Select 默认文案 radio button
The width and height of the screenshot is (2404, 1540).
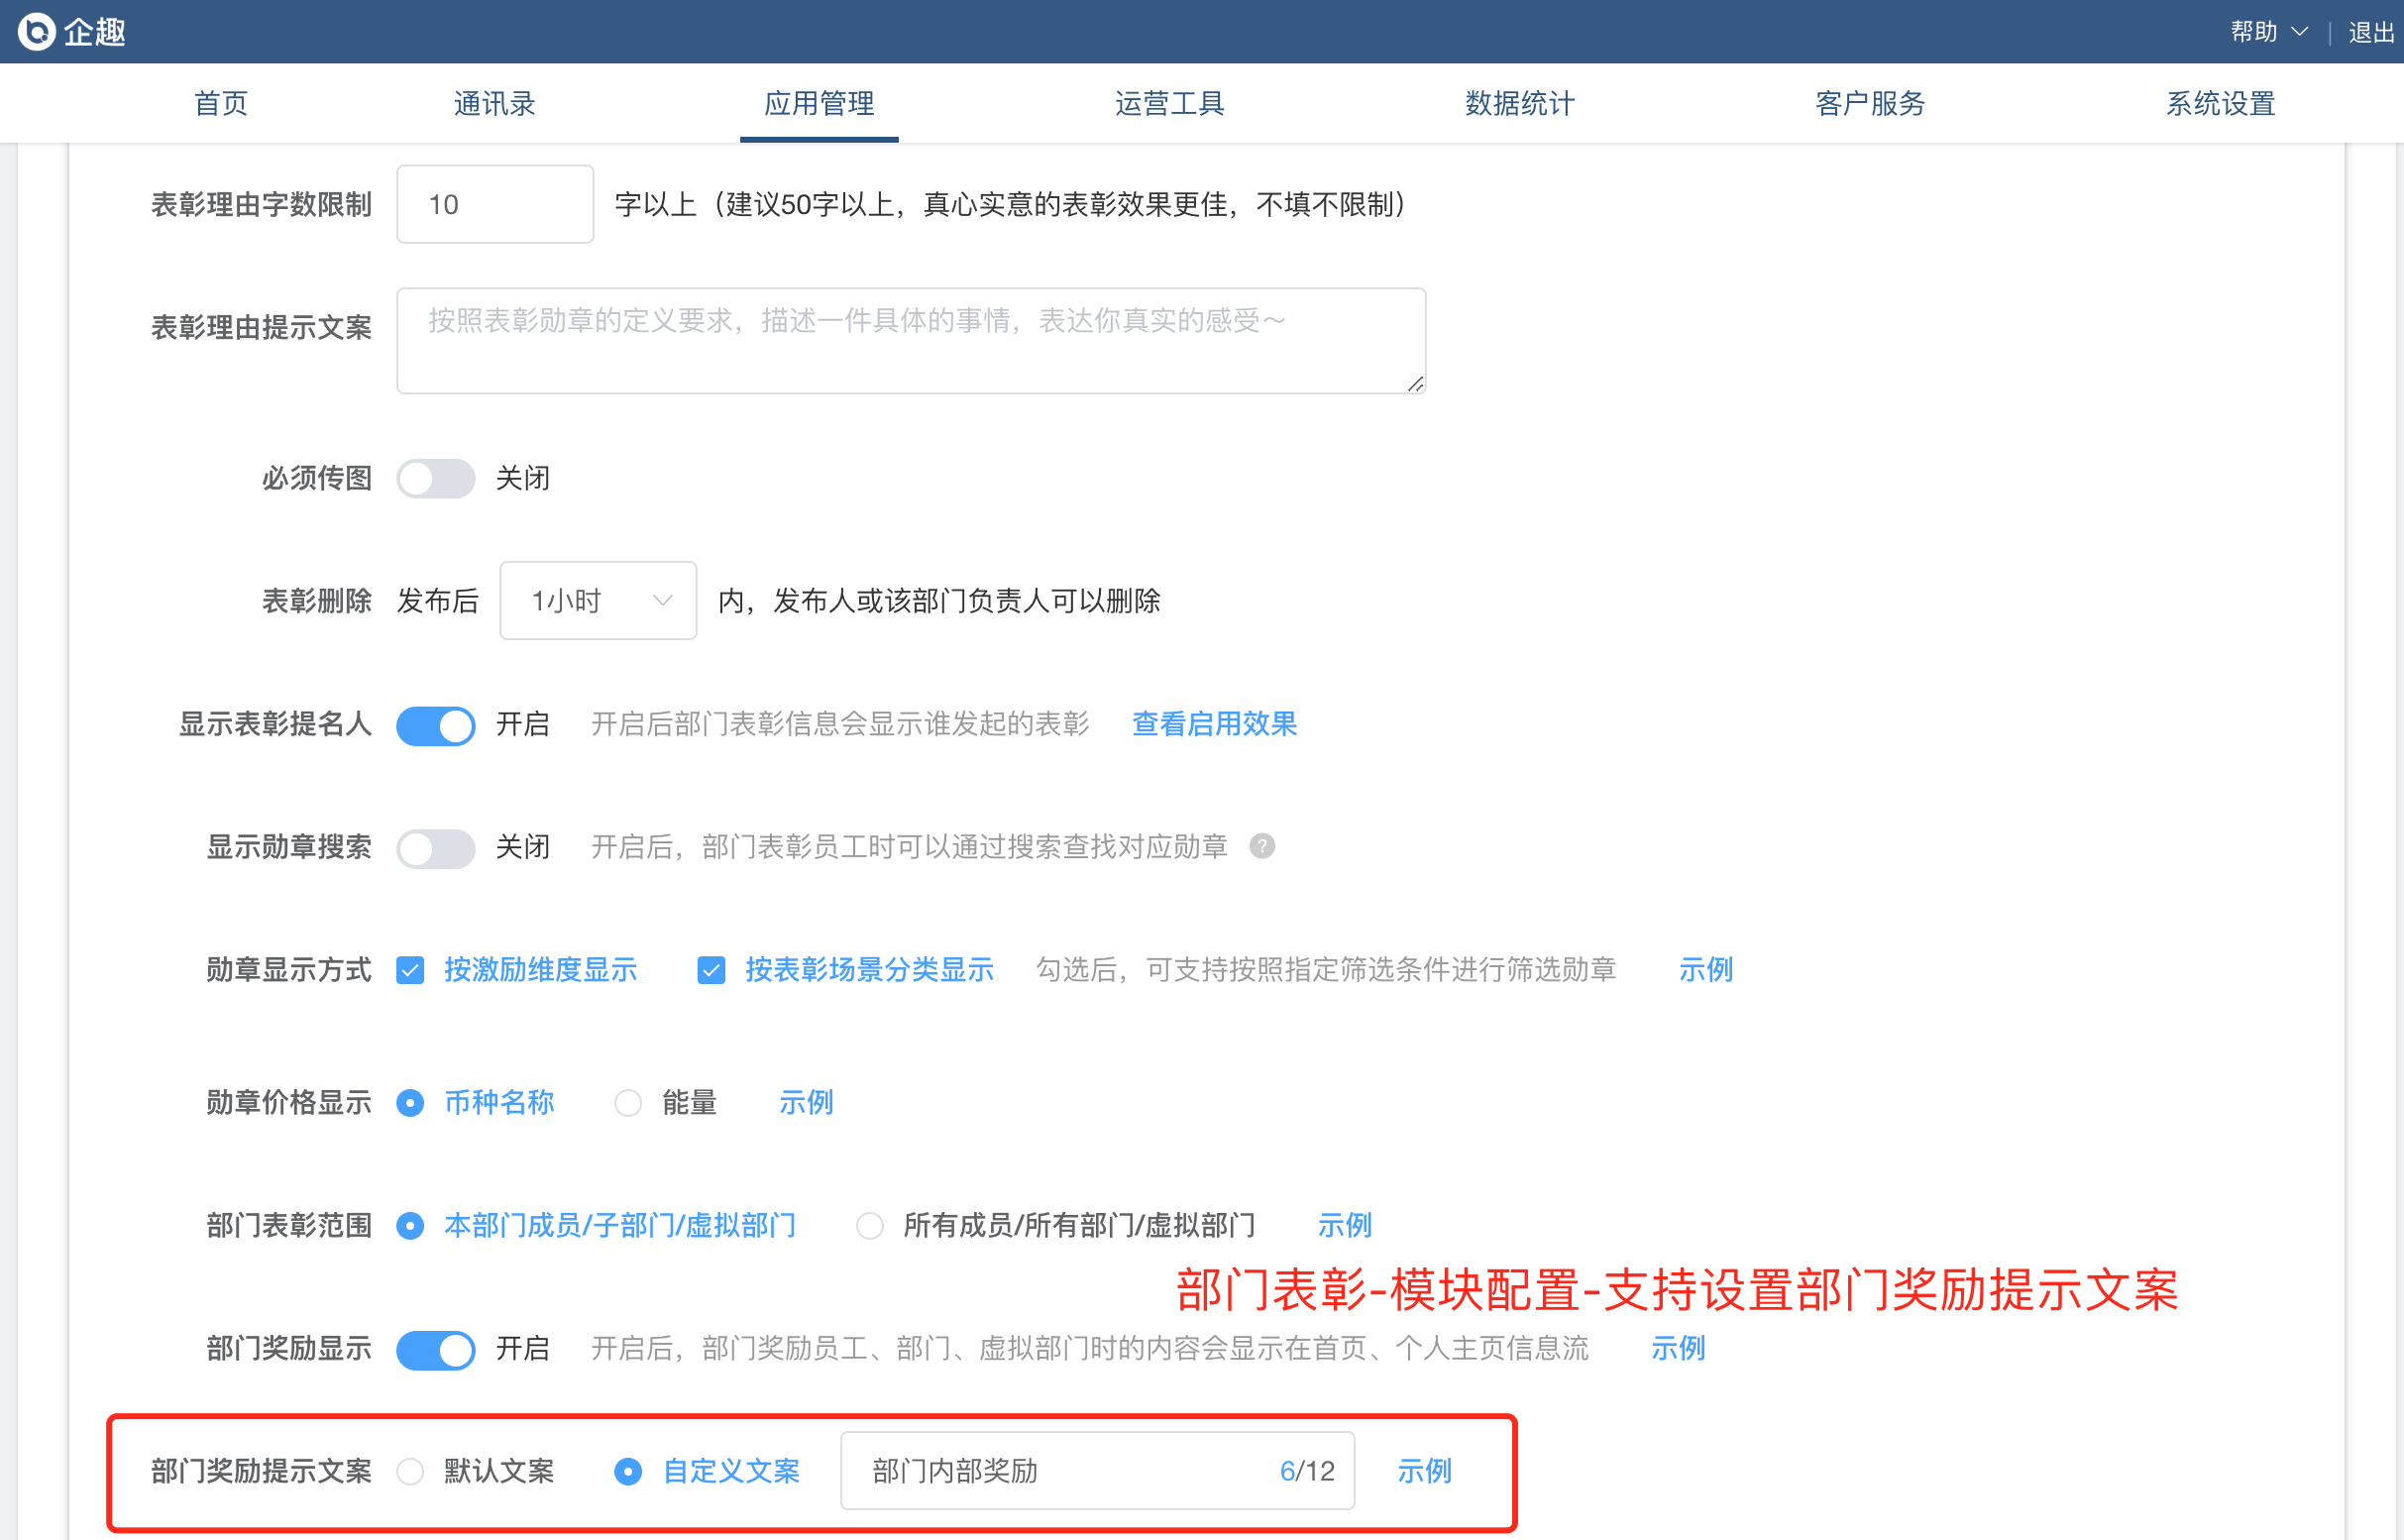point(410,1471)
